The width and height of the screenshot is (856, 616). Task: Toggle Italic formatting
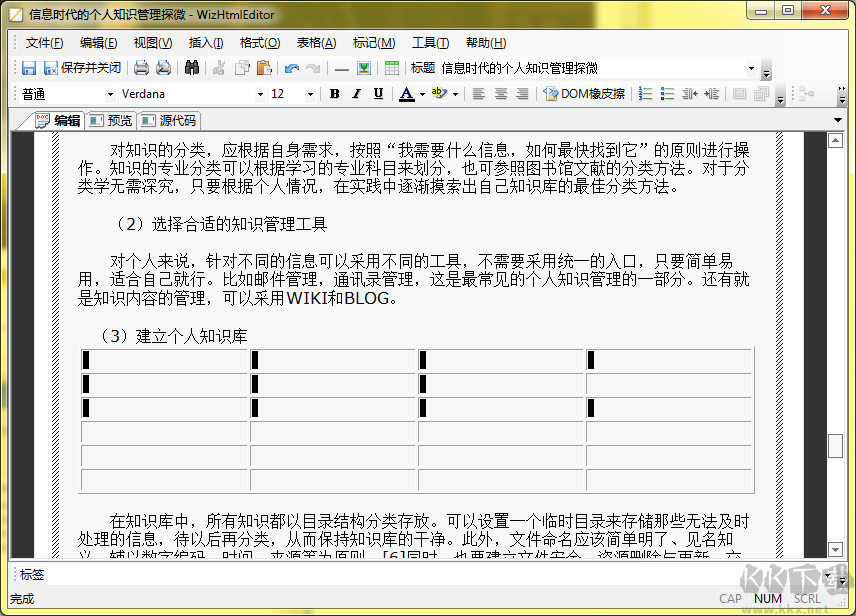point(356,94)
